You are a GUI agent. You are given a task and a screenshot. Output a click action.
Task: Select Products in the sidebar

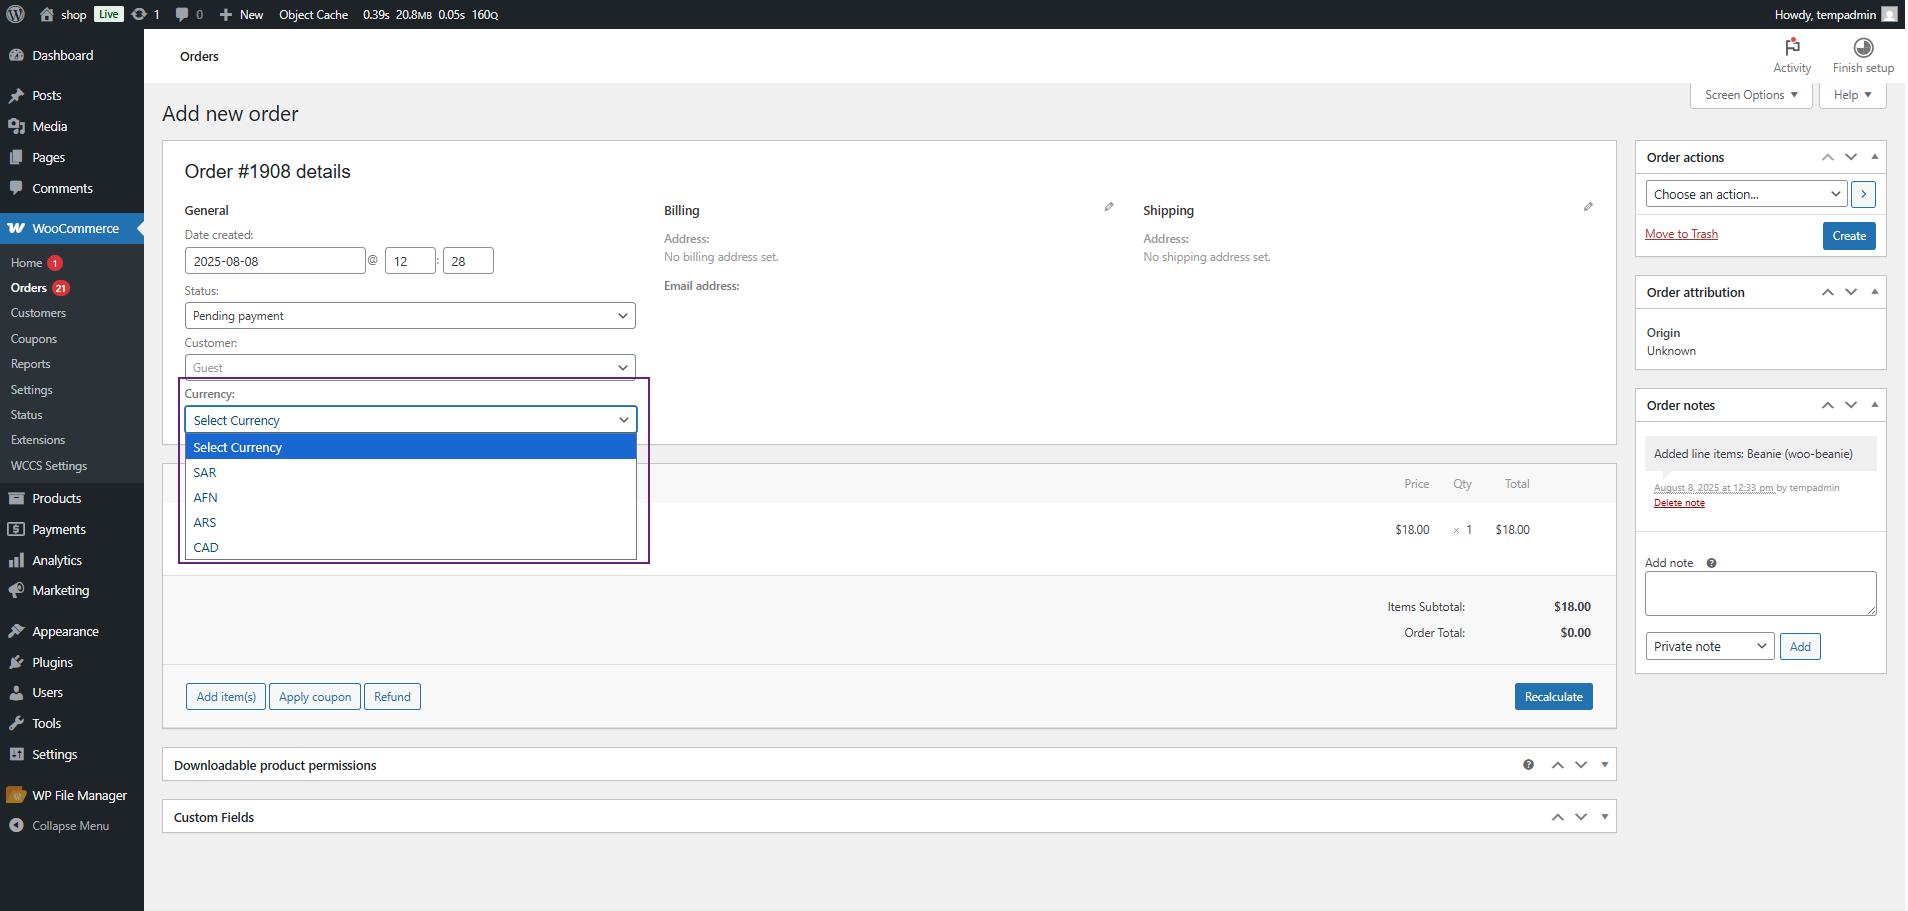tap(55, 498)
